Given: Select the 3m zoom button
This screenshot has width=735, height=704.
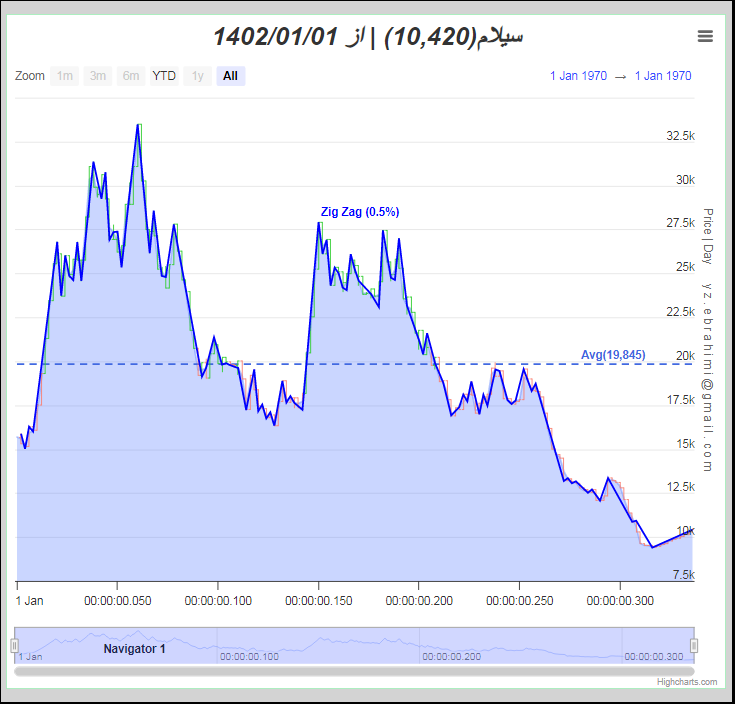Looking at the screenshot, I should tap(98, 76).
